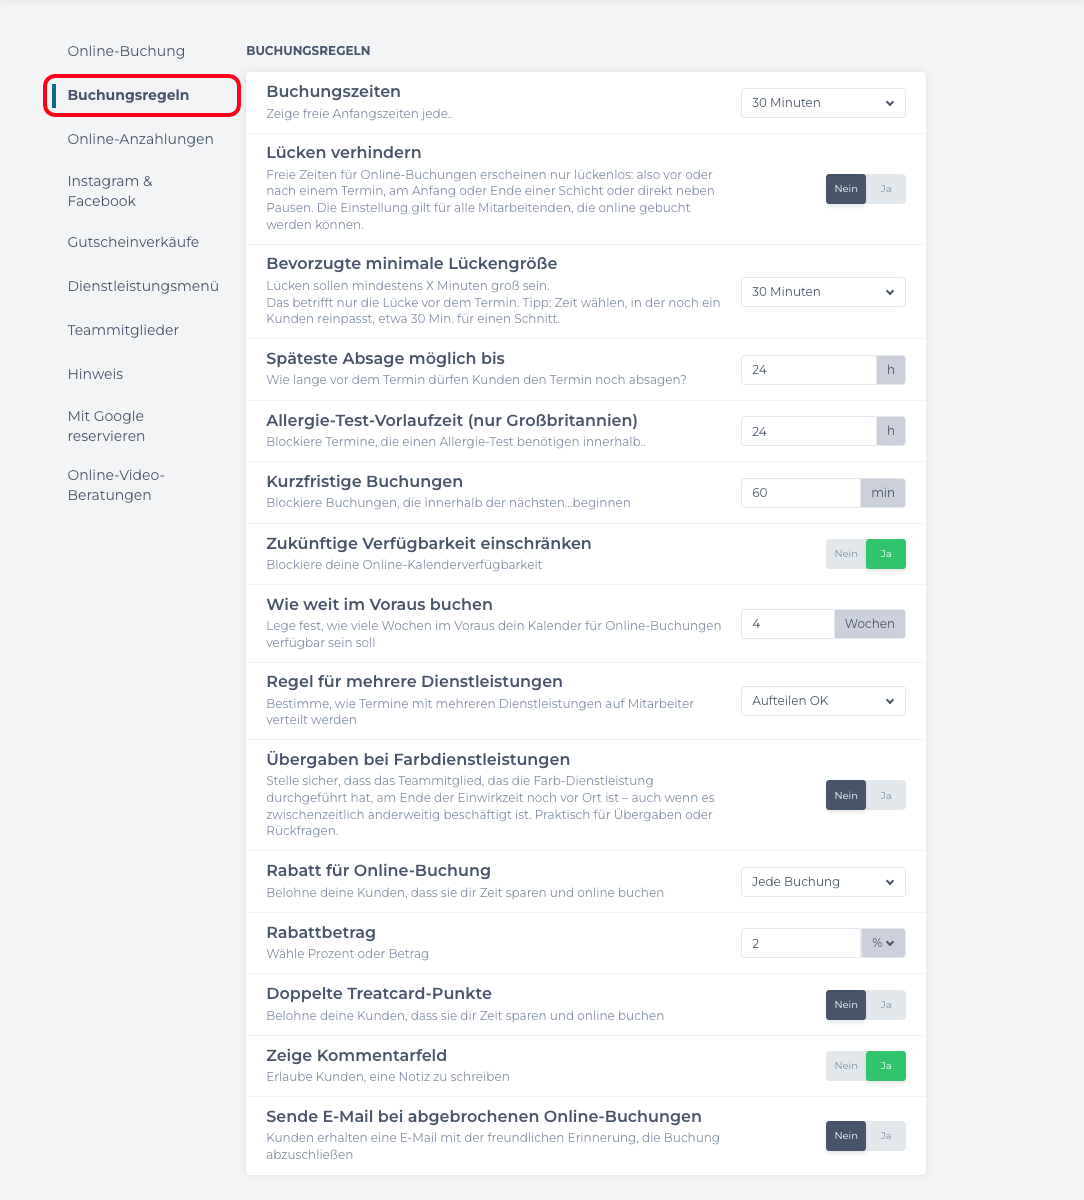Screen dimensions: 1084x1200
Task: Open Instagram & Facebook settings
Action: tap(110, 191)
